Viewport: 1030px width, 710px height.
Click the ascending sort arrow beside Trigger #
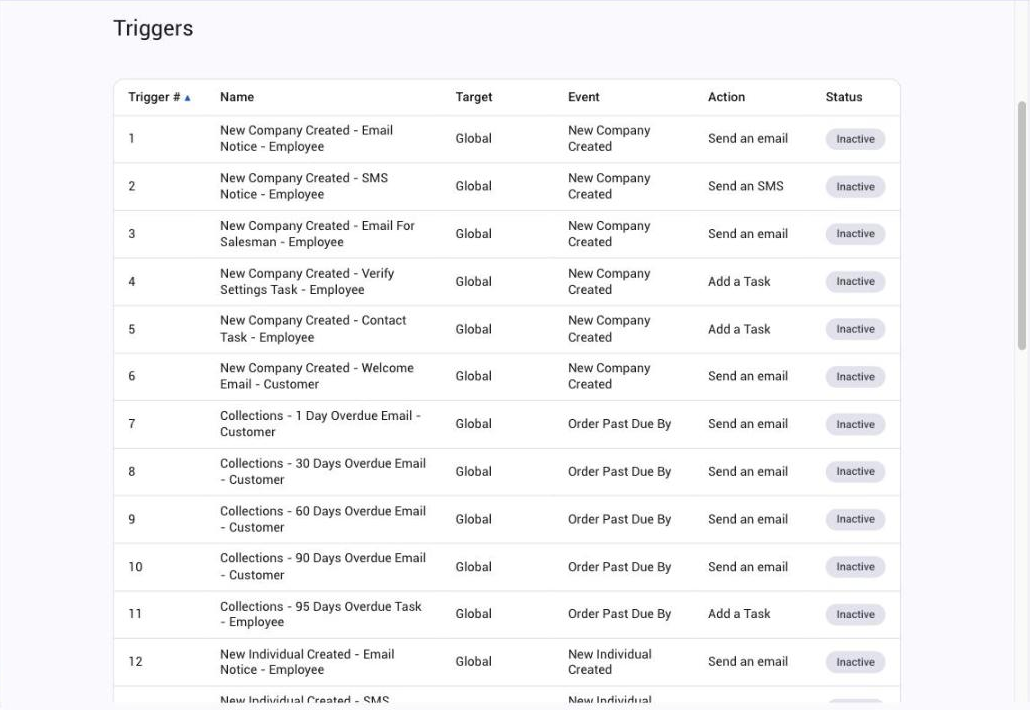pyautogui.click(x=187, y=98)
